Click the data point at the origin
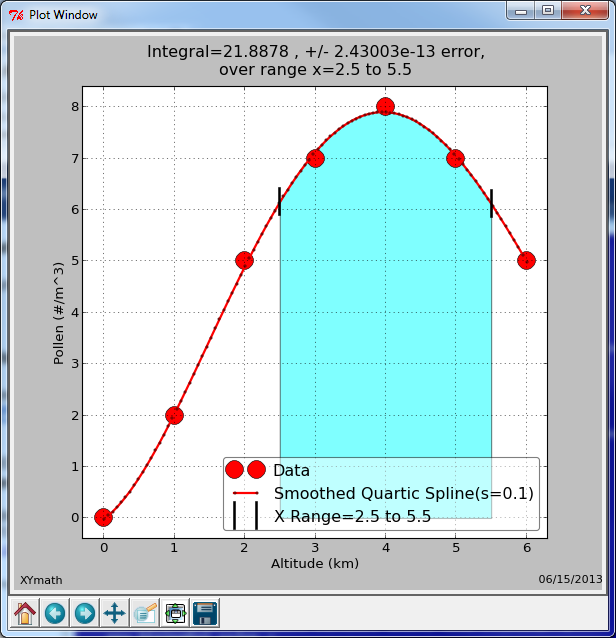Image resolution: width=616 pixels, height=638 pixels. pos(103,517)
